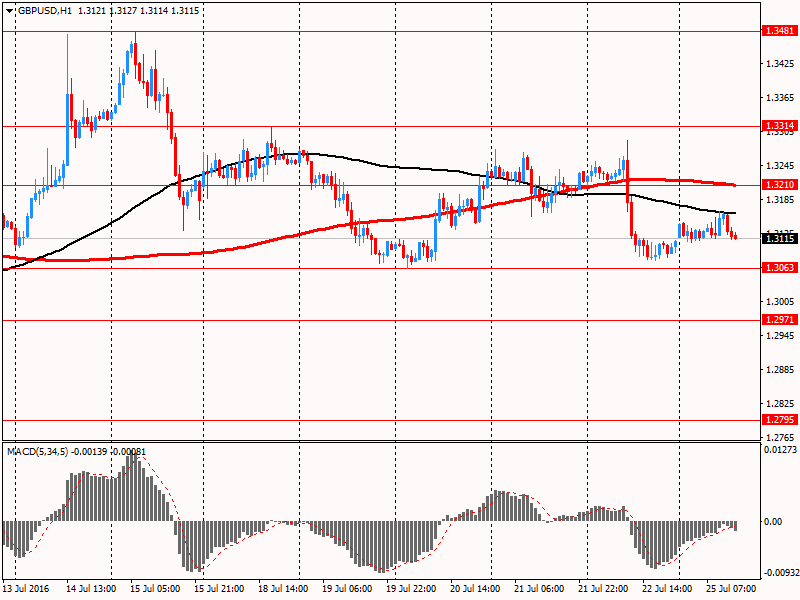Select the 1.3210 level price label
Image resolution: width=800 pixels, height=600 pixels.
(780, 185)
